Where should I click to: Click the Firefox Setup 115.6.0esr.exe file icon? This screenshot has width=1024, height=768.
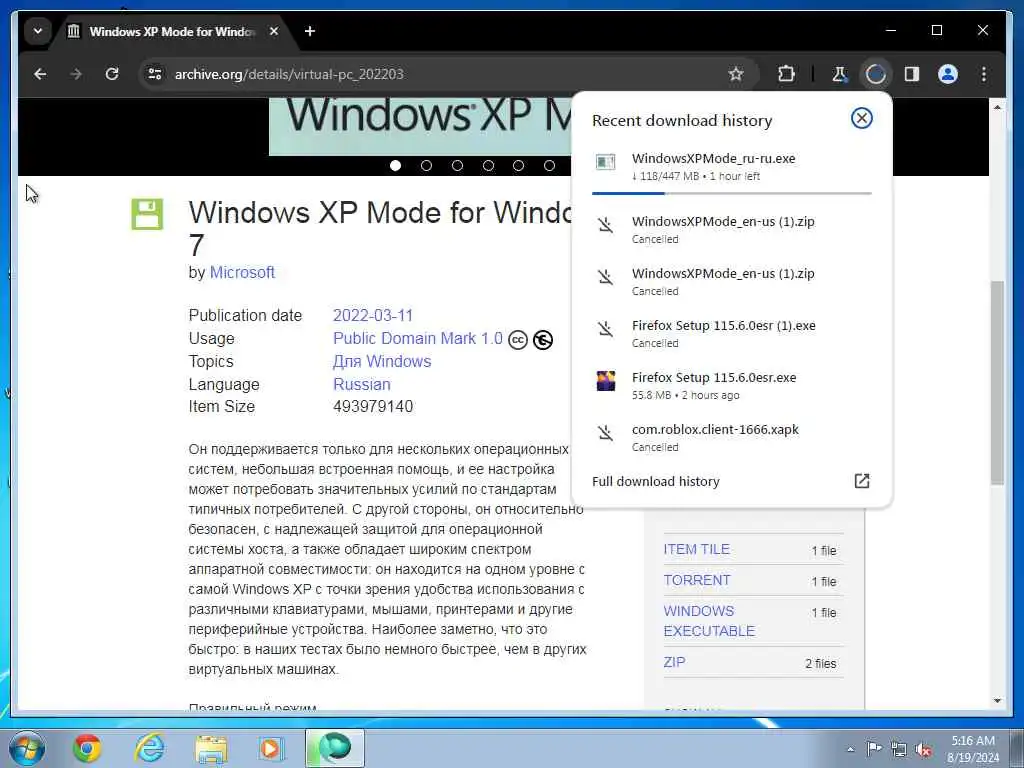[x=605, y=381]
